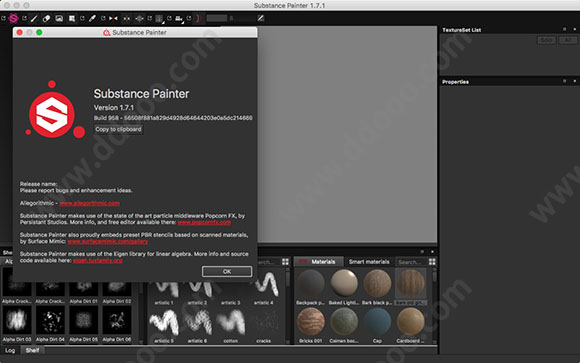The width and height of the screenshot is (580, 363).
Task: Select the Paint brush tool in toolbar
Action: point(34,18)
